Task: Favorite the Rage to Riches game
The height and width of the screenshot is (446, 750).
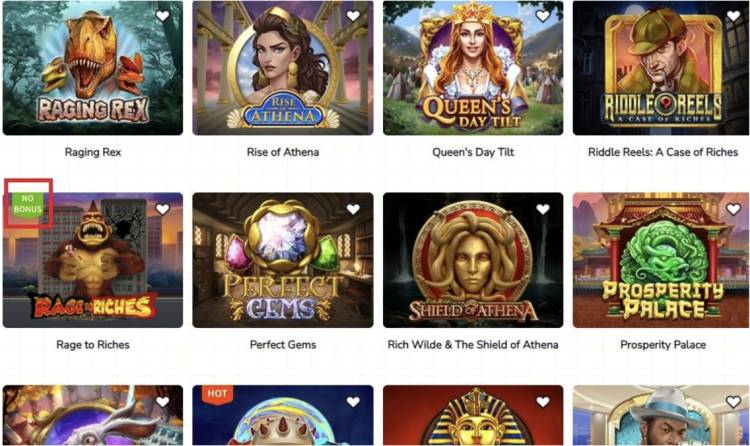Action: pyautogui.click(x=163, y=209)
